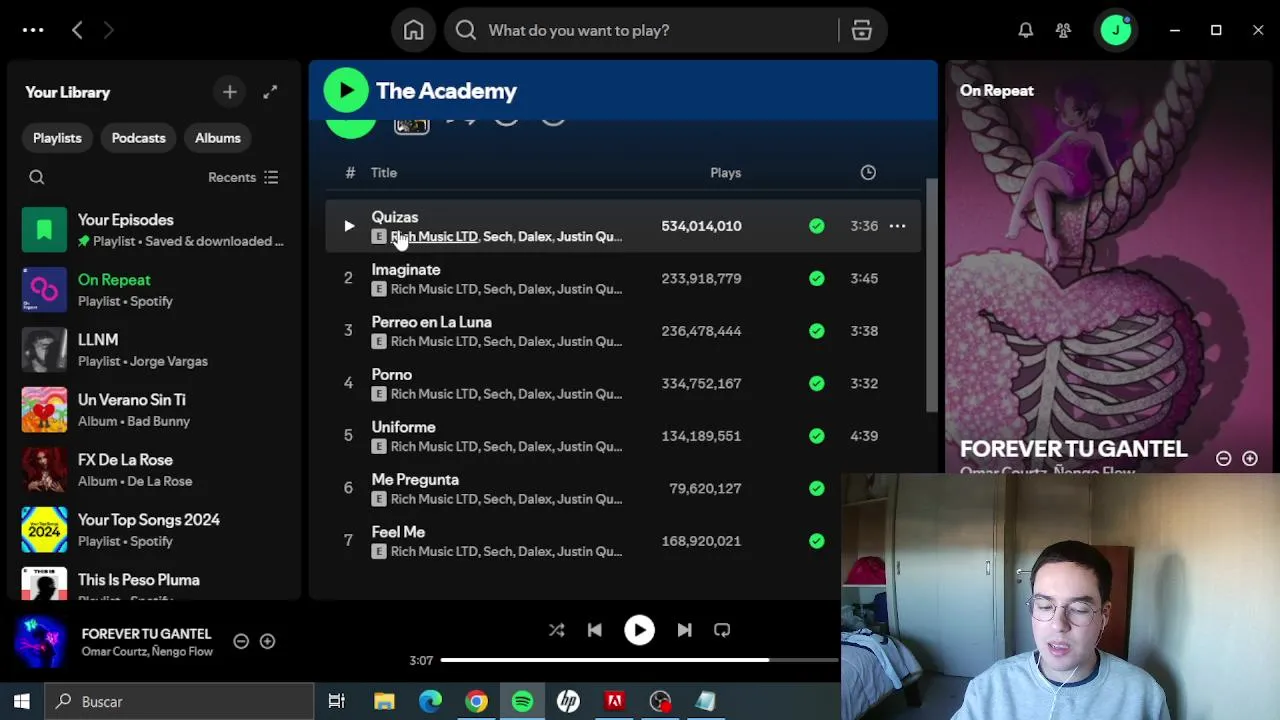Select the Feel Me track title

pos(398,532)
